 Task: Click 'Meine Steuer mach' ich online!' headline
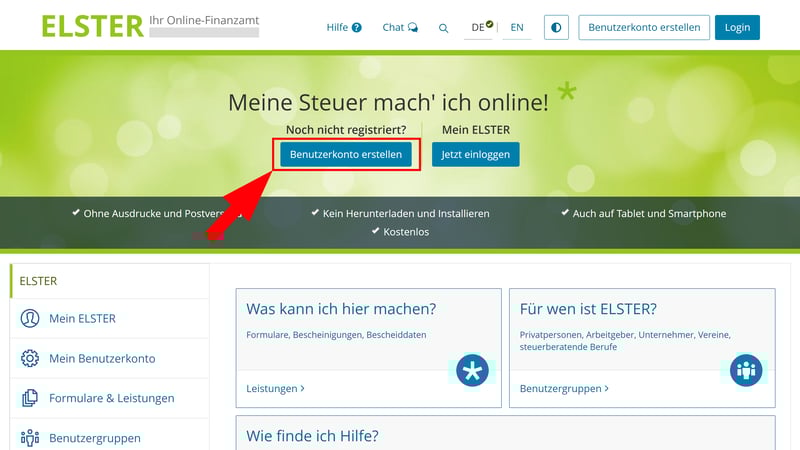[388, 103]
